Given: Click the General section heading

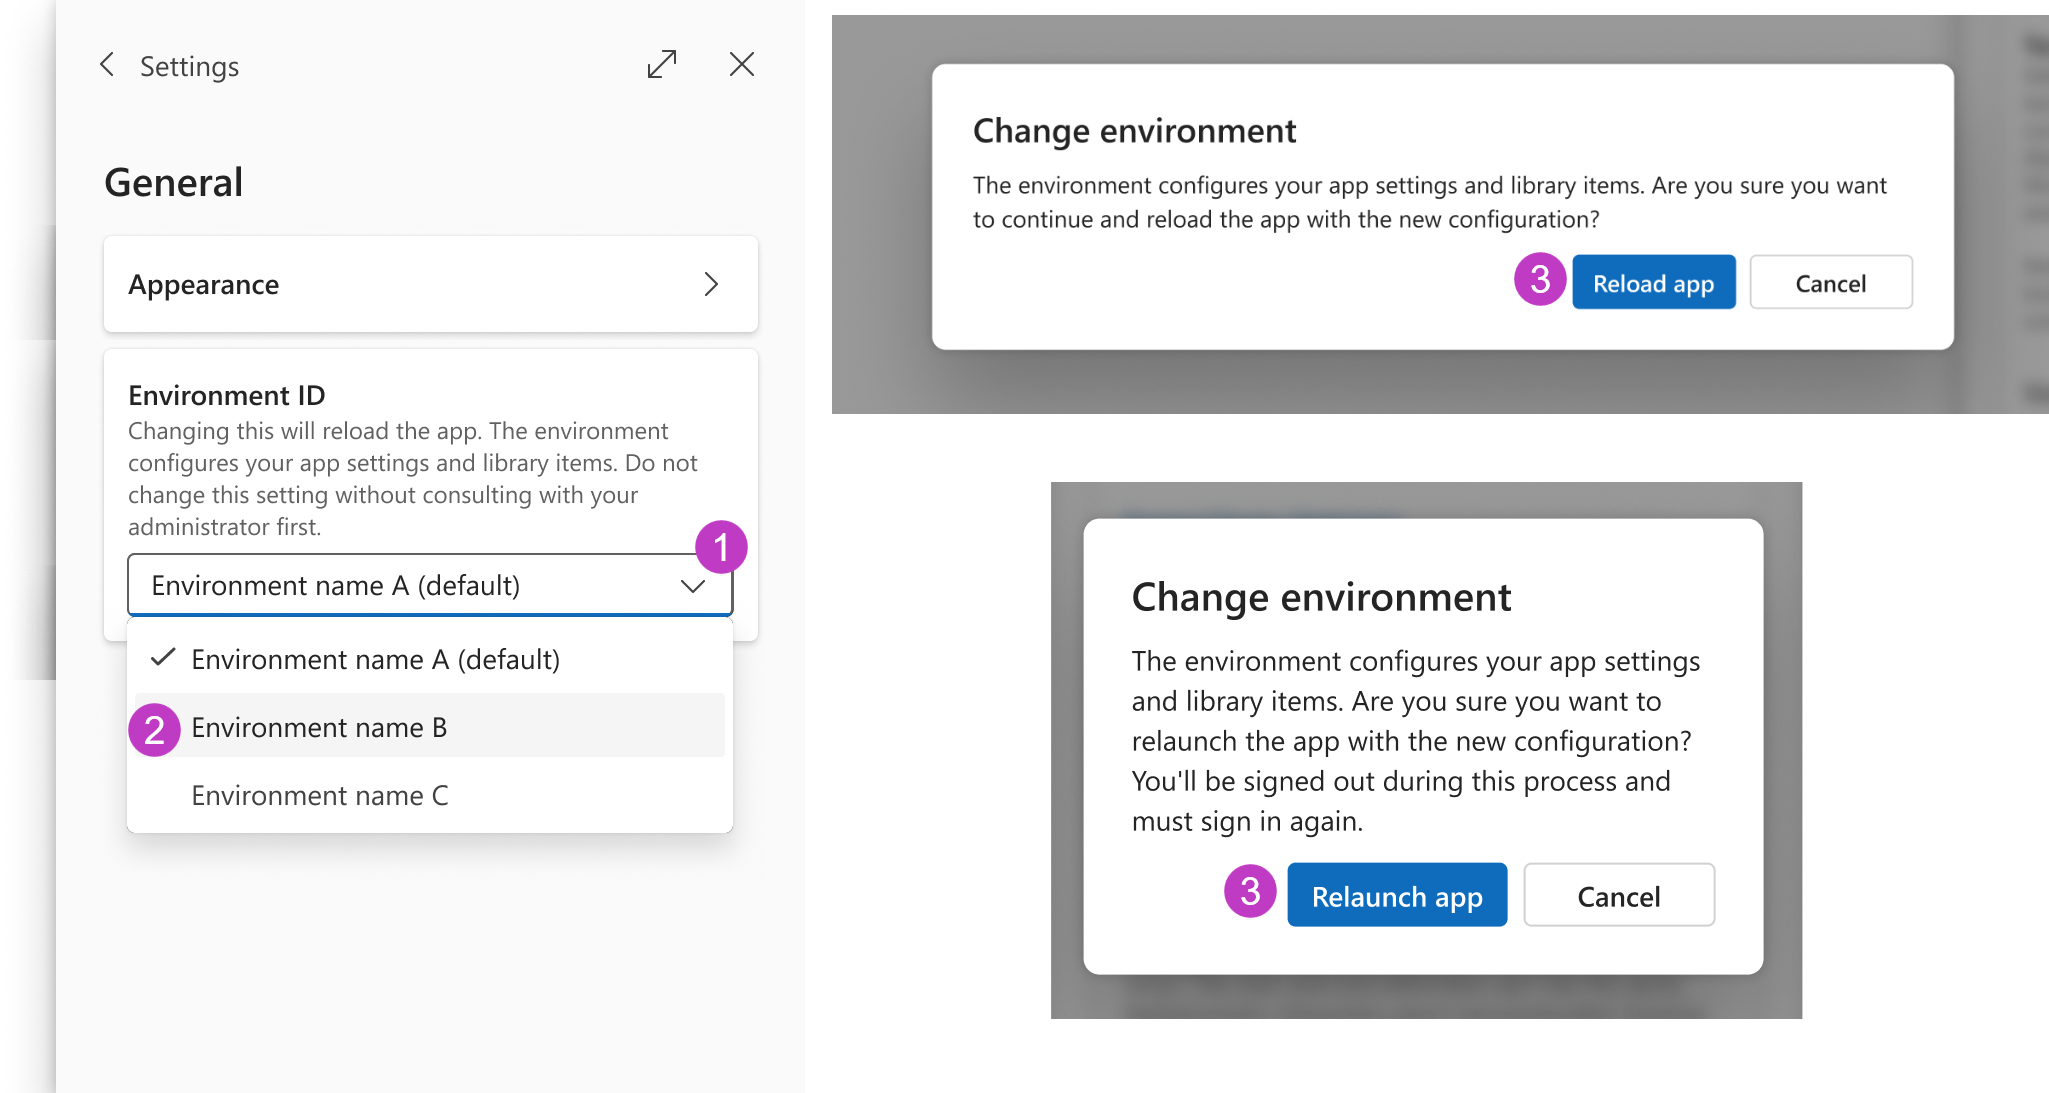Looking at the screenshot, I should [173, 182].
